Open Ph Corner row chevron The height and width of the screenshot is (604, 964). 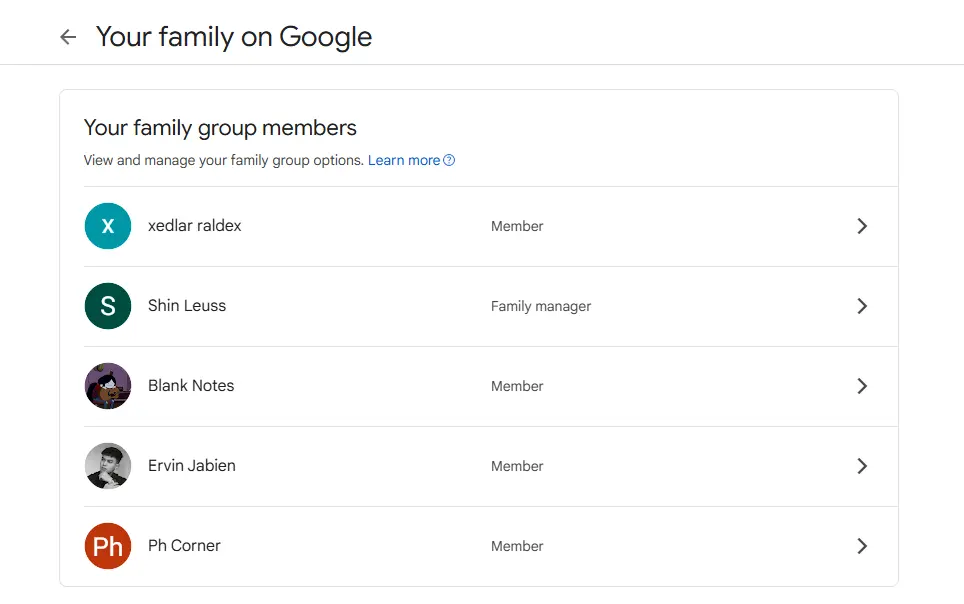pos(862,546)
